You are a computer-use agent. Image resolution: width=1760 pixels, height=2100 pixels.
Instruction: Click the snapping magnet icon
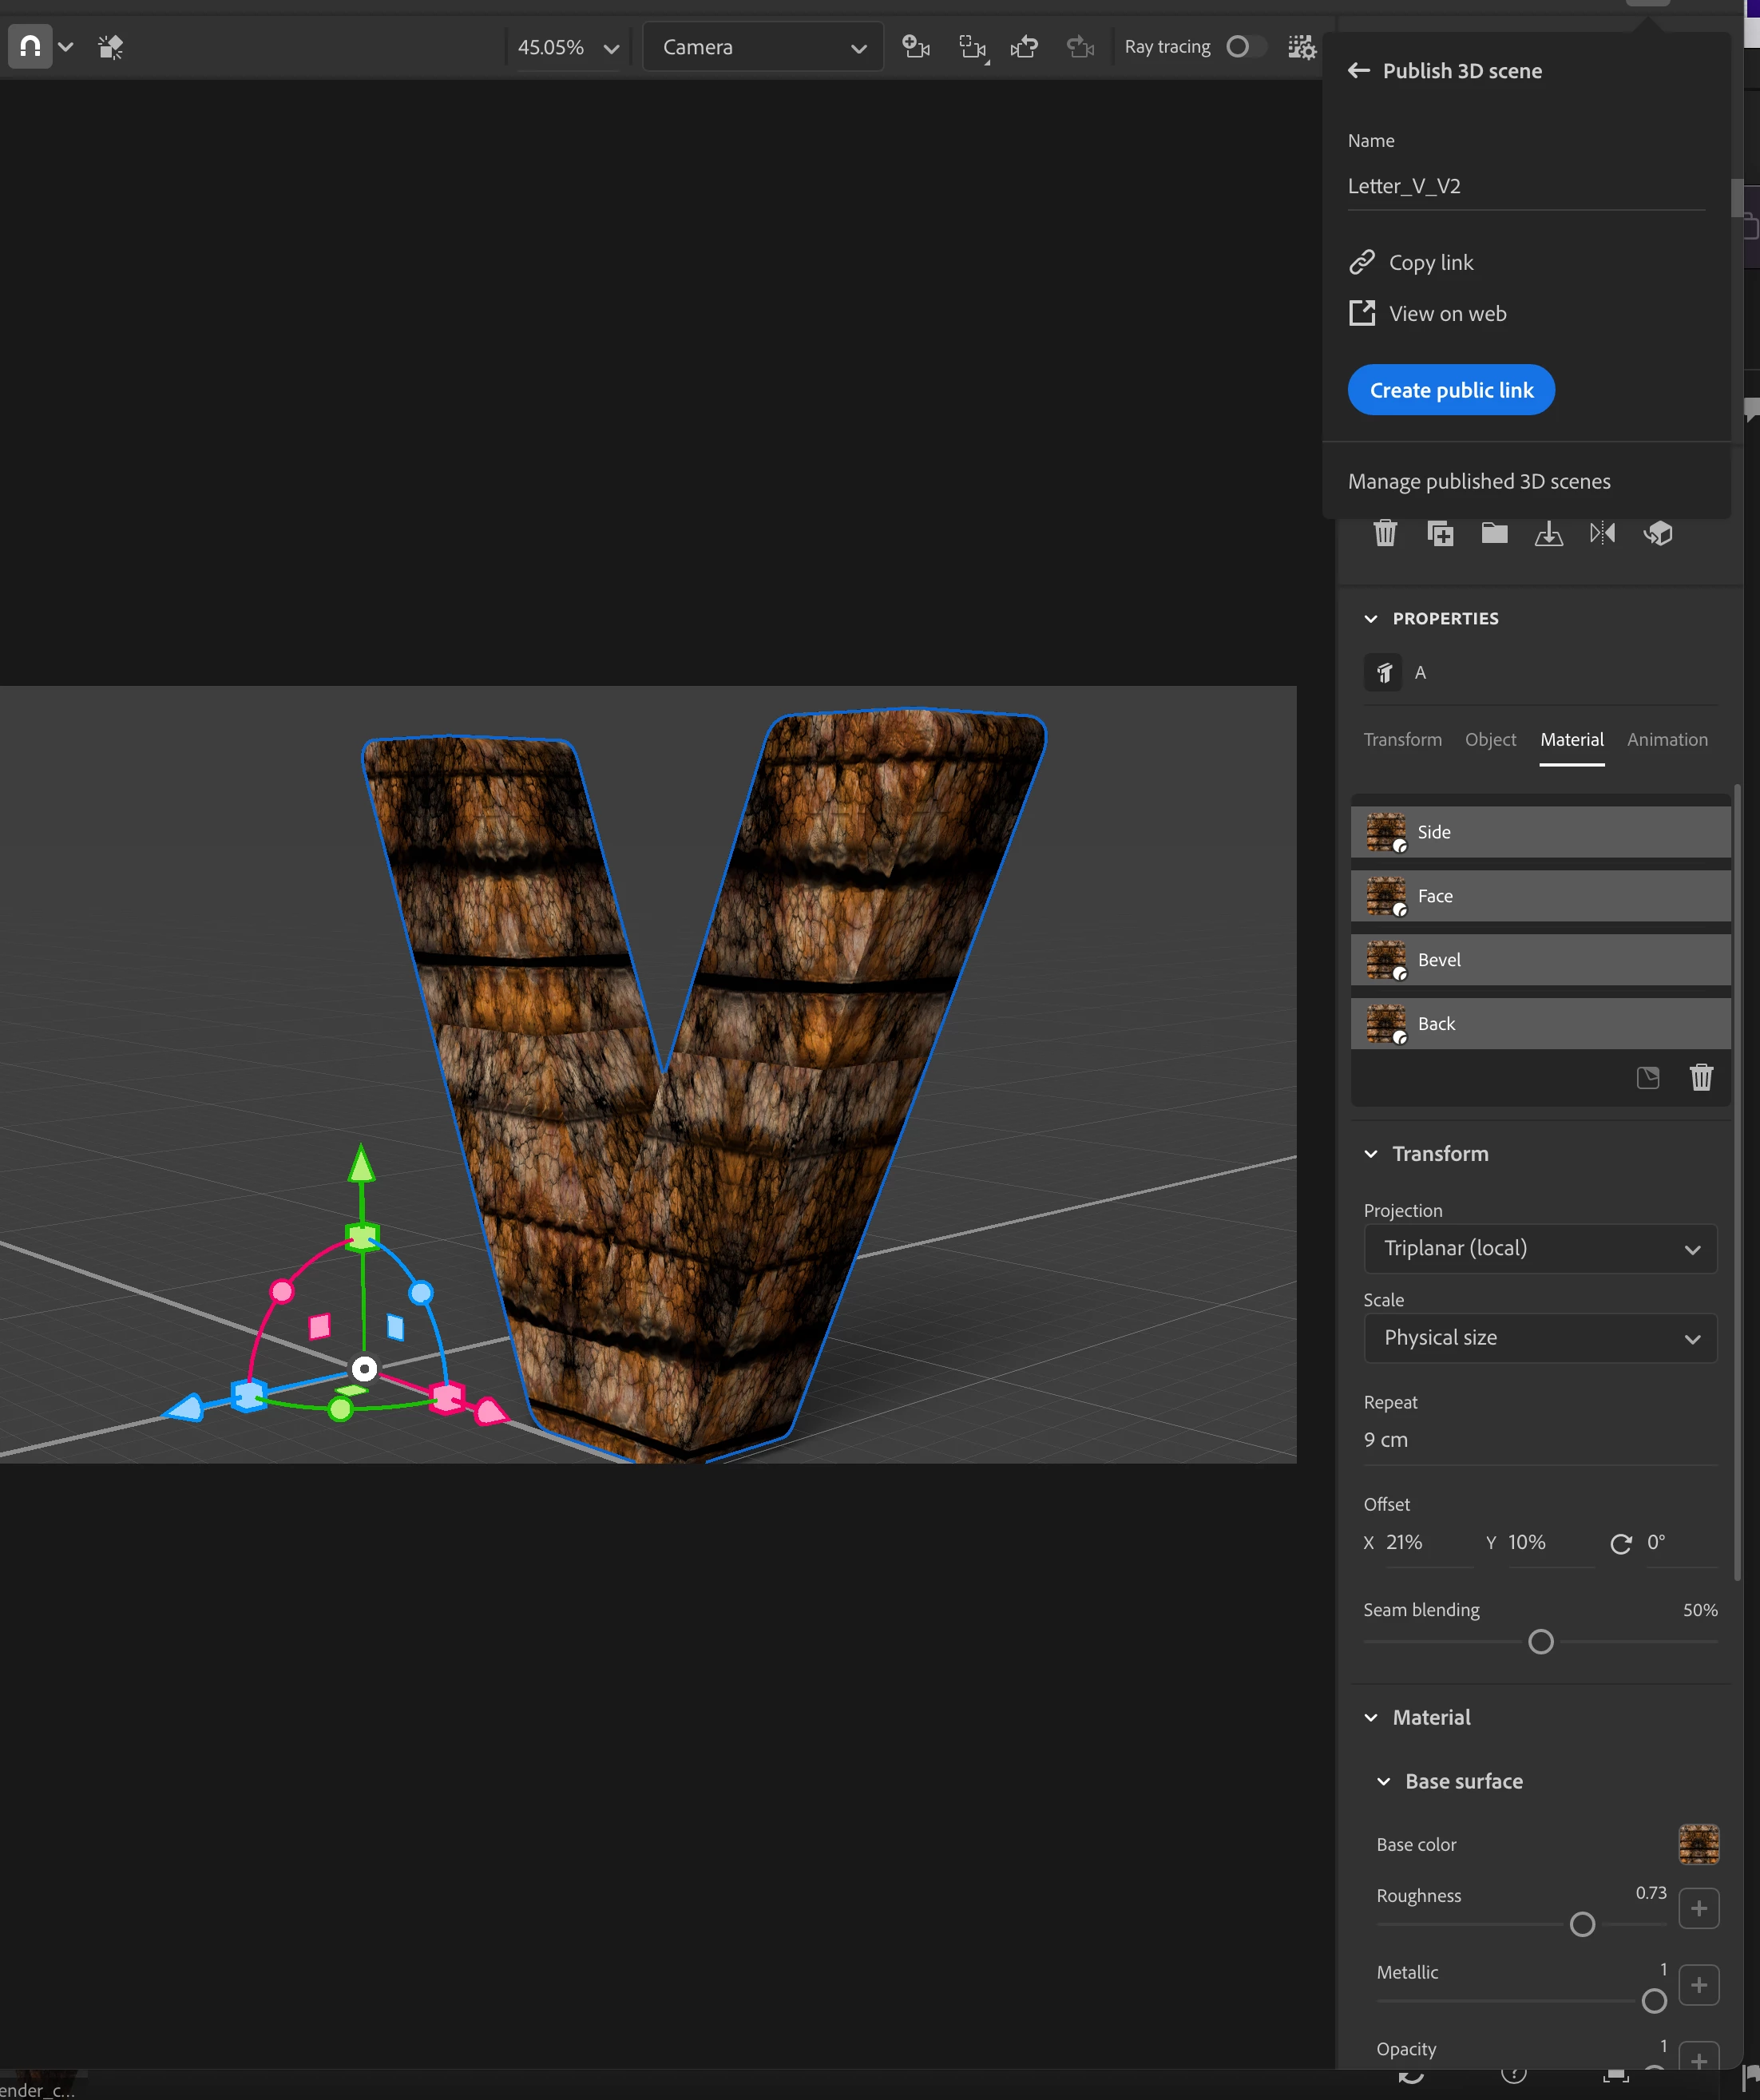30,46
